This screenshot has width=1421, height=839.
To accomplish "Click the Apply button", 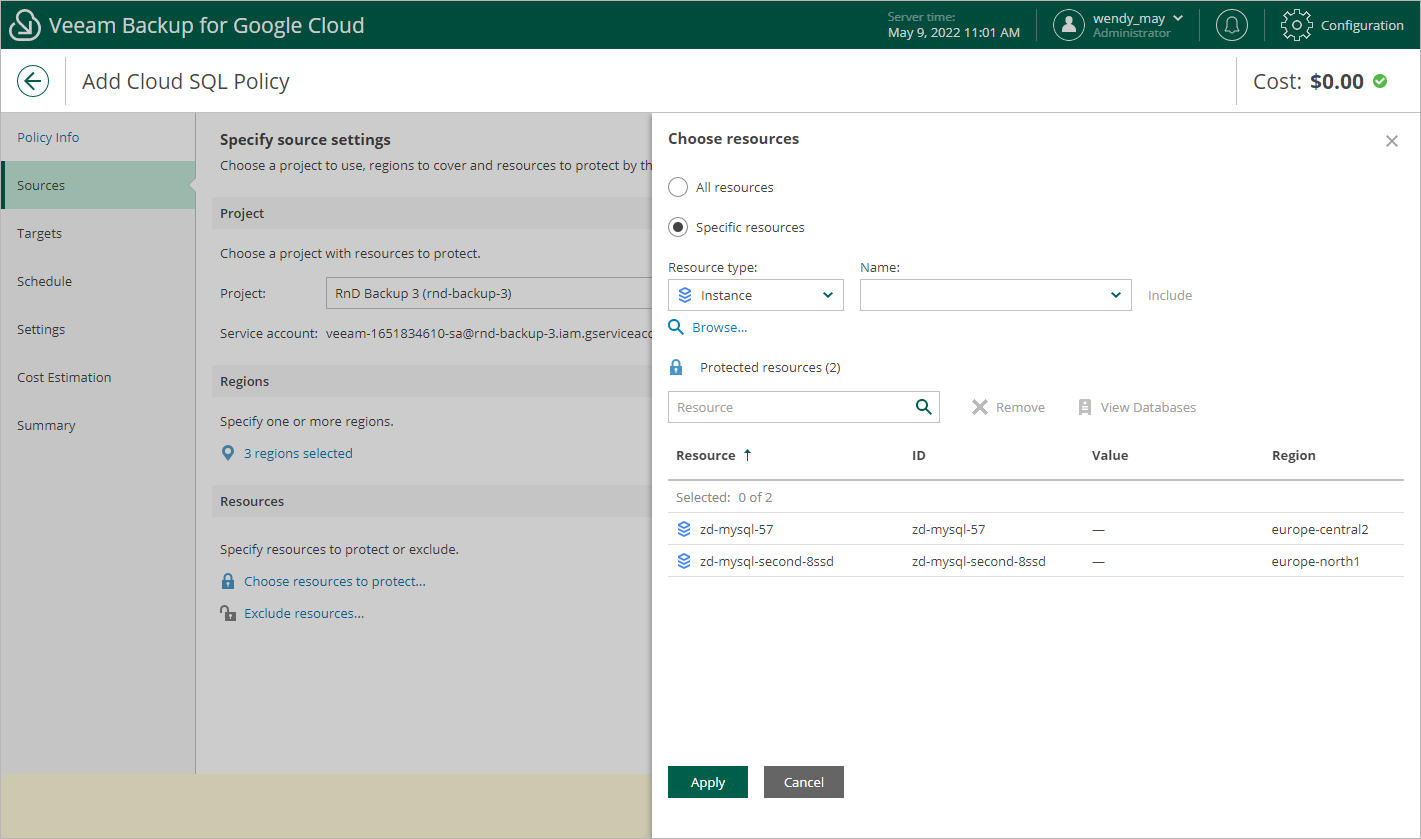I will coord(708,782).
